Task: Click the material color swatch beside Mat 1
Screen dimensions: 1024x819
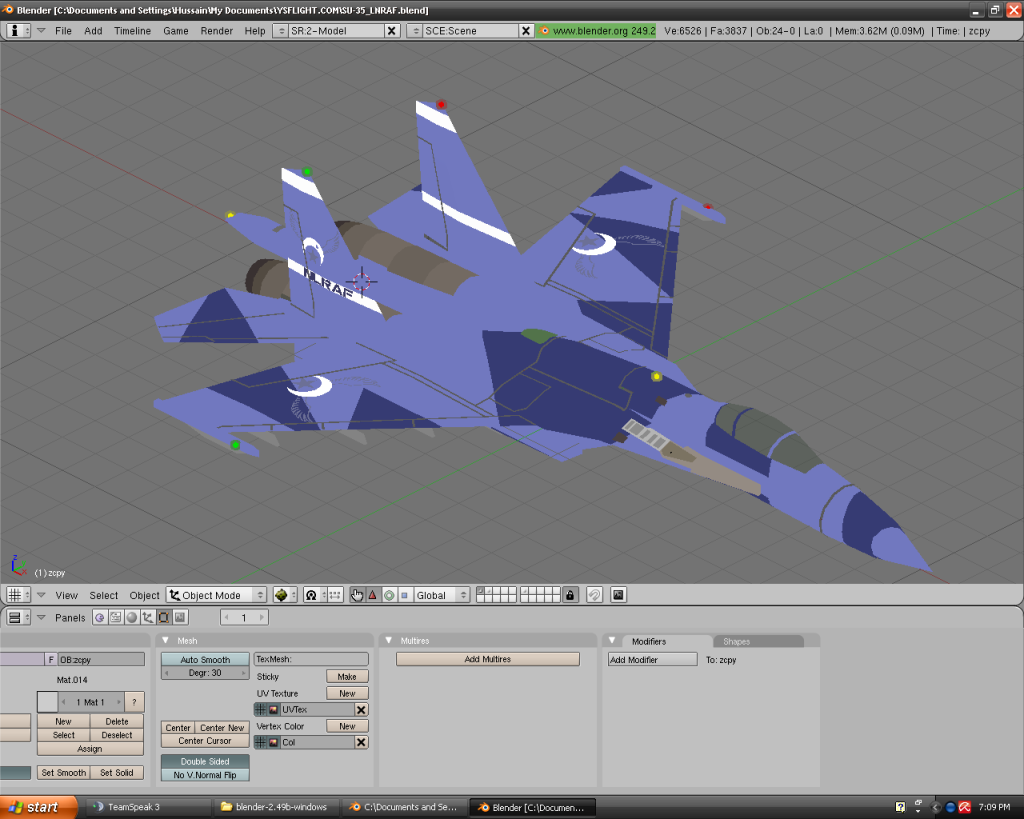Action: (48, 702)
